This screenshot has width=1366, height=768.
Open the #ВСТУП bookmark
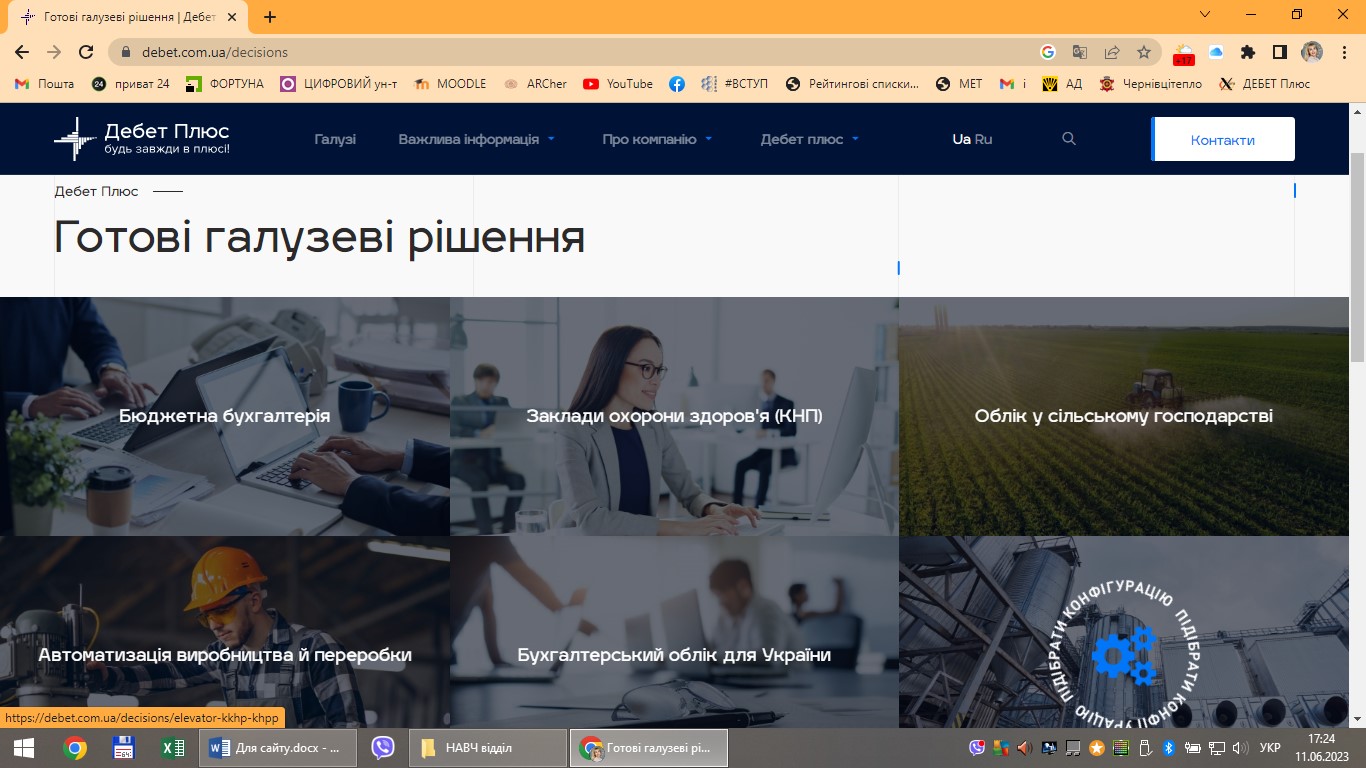point(735,84)
